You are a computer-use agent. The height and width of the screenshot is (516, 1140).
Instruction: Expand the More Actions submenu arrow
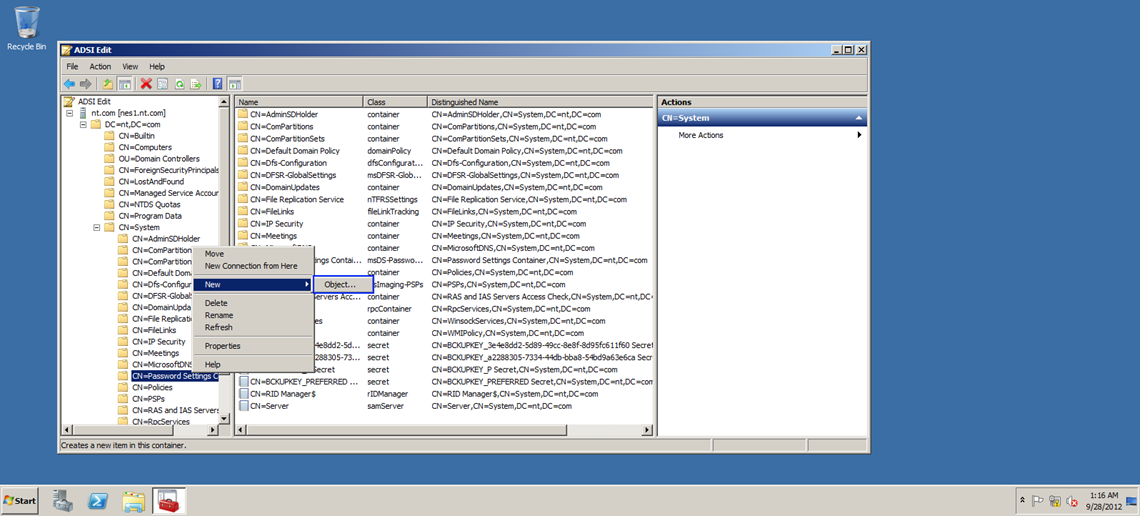860,135
